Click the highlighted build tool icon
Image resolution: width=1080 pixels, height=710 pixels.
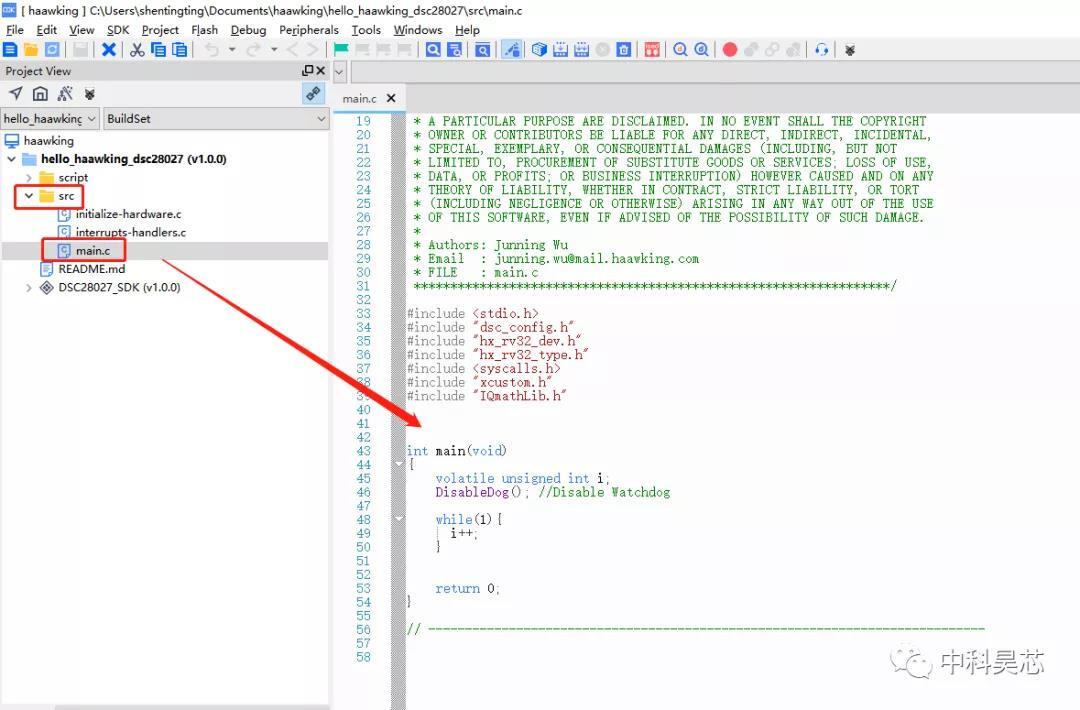pos(512,50)
